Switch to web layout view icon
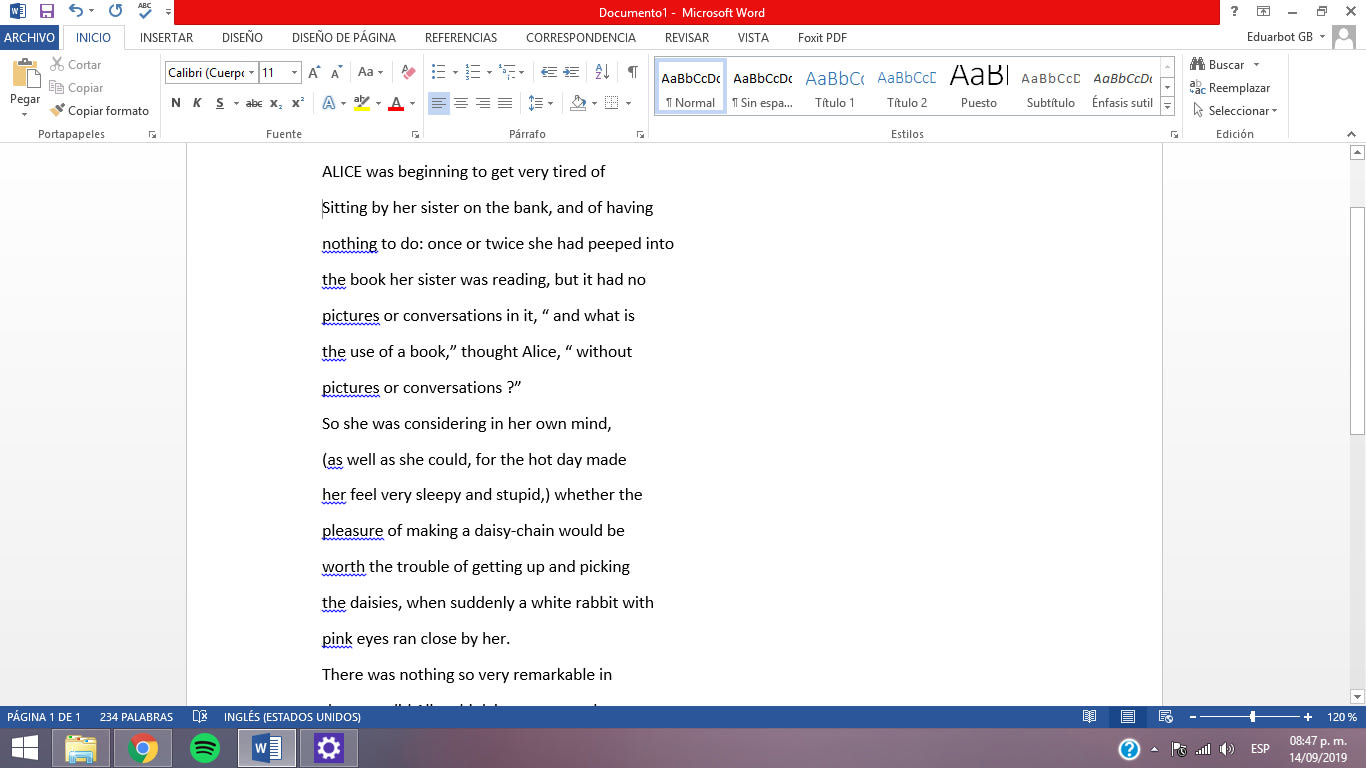This screenshot has height=768, width=1366. pos(1165,717)
